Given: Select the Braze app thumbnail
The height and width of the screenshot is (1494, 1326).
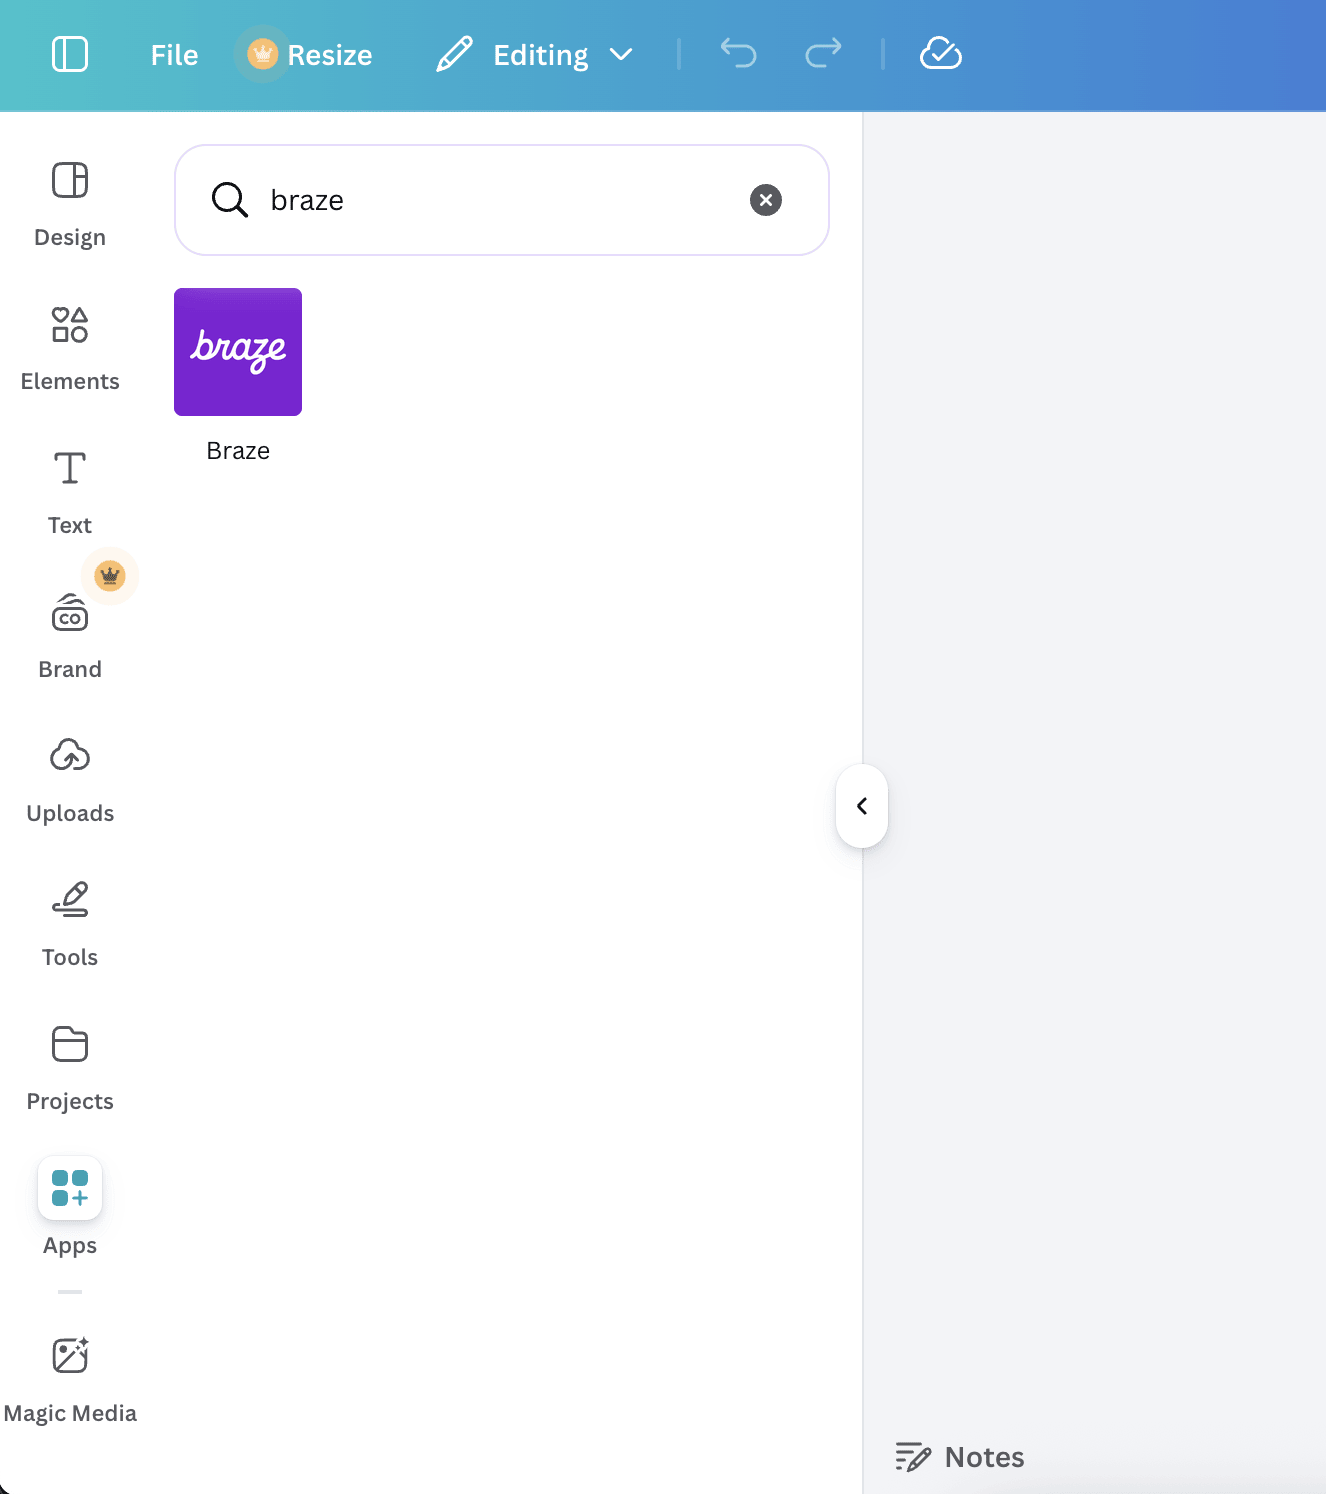Looking at the screenshot, I should (x=237, y=351).
